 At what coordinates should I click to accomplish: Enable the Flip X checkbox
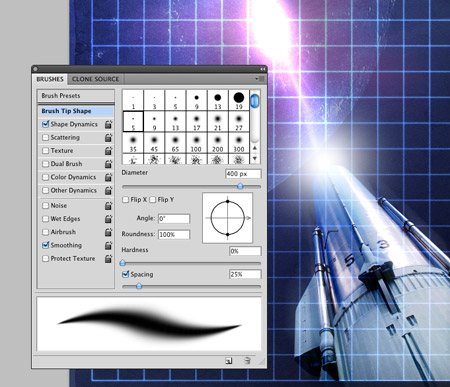tap(125, 200)
